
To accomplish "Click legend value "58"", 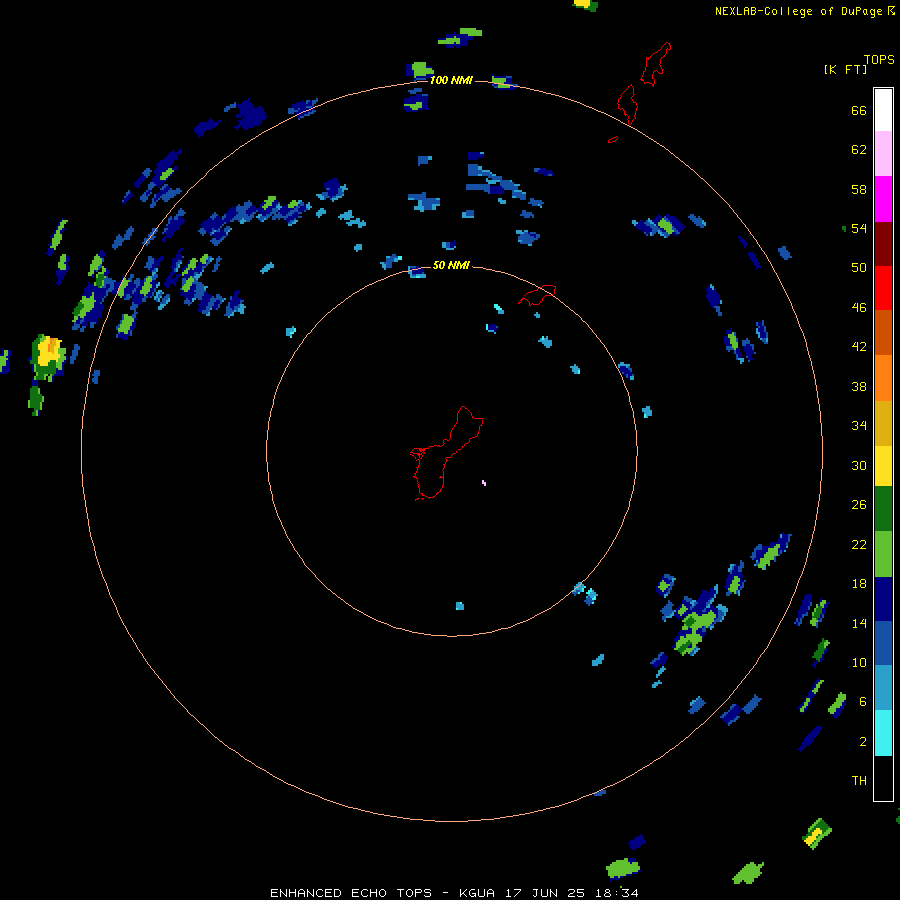I will 859,189.
